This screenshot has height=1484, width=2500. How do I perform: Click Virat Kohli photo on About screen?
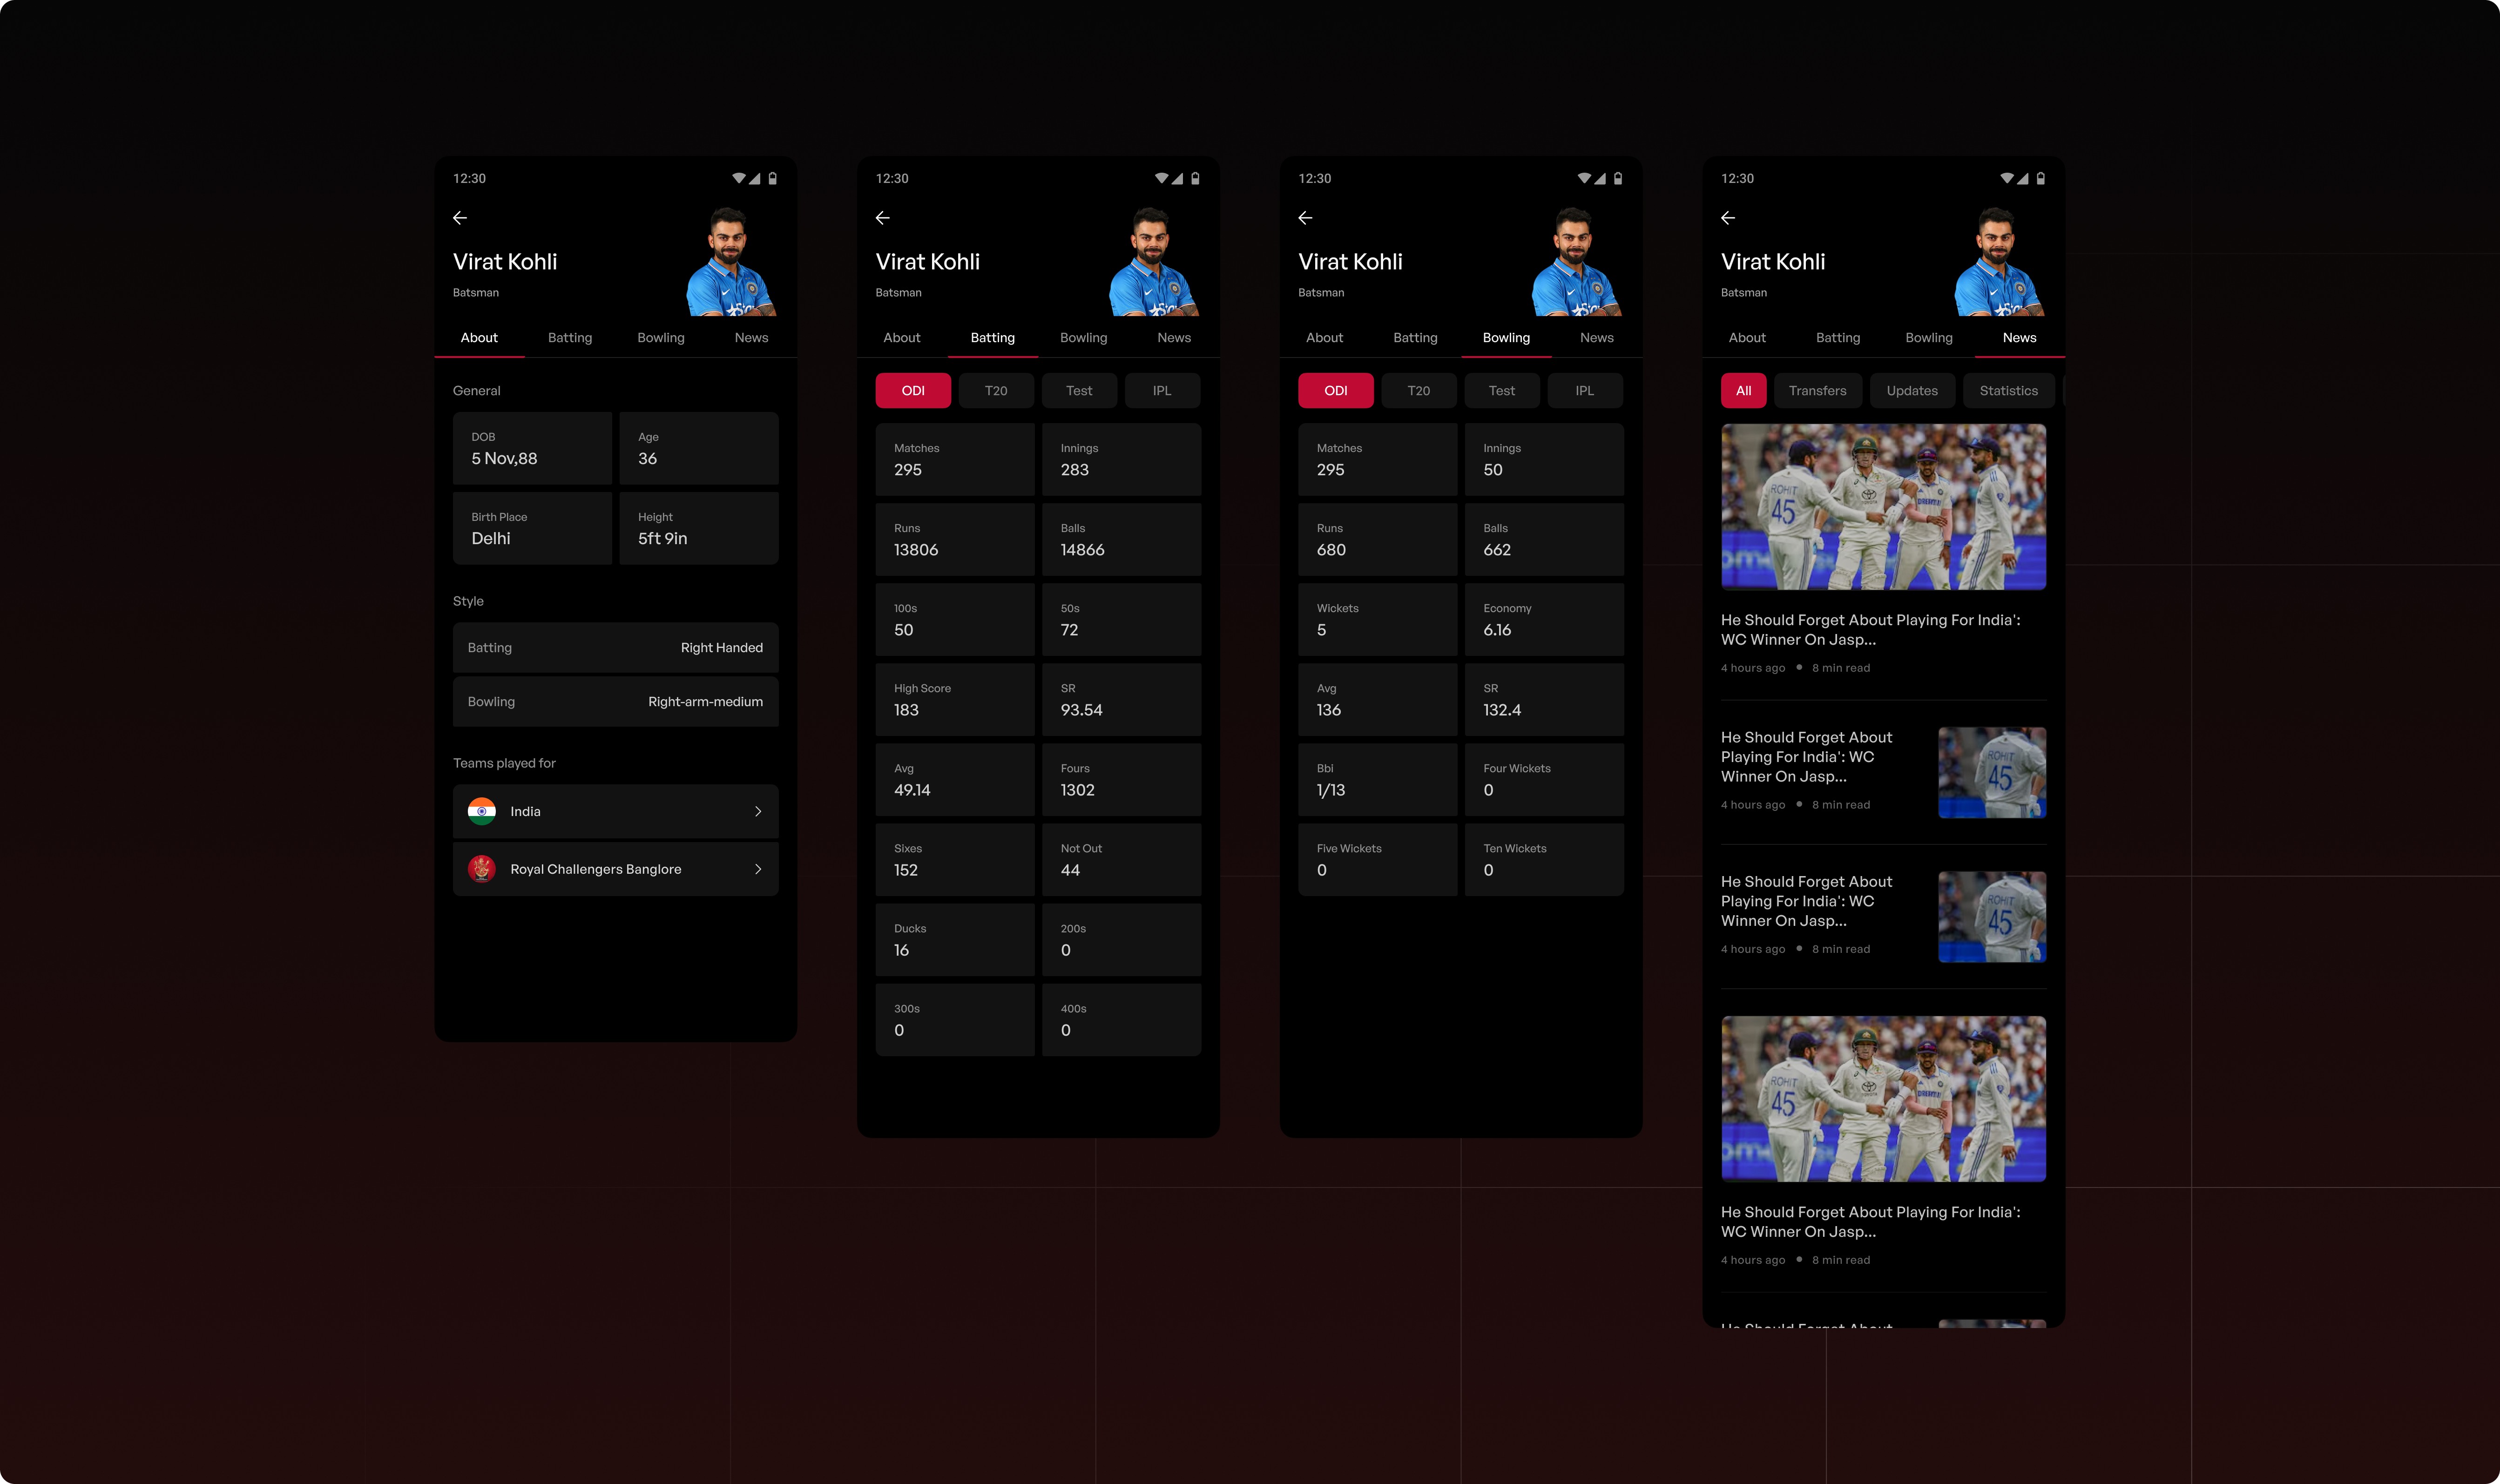coord(730,262)
